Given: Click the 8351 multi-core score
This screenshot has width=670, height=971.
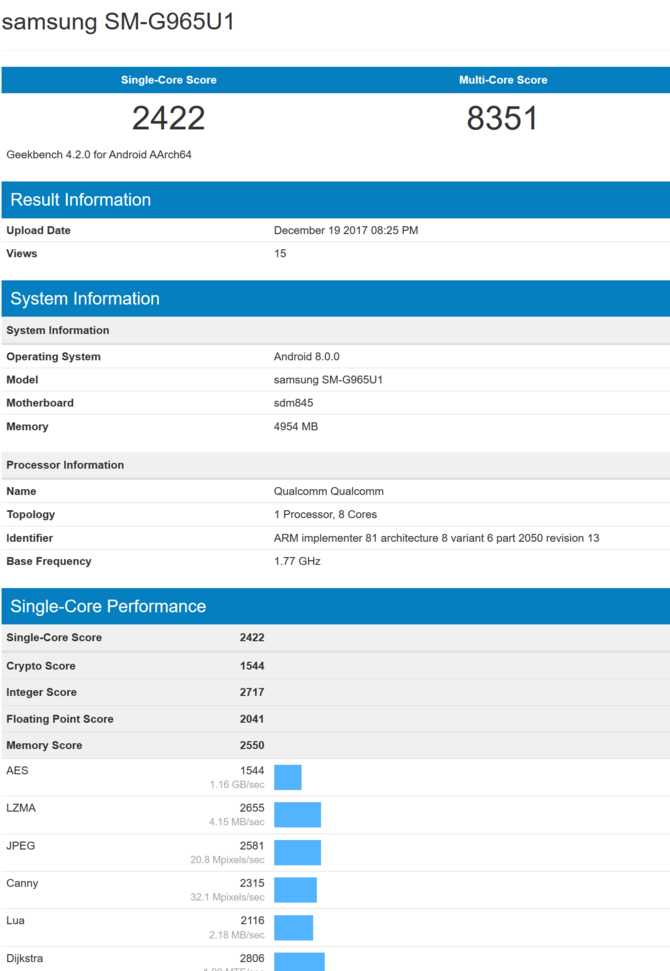Looking at the screenshot, I should [502, 118].
